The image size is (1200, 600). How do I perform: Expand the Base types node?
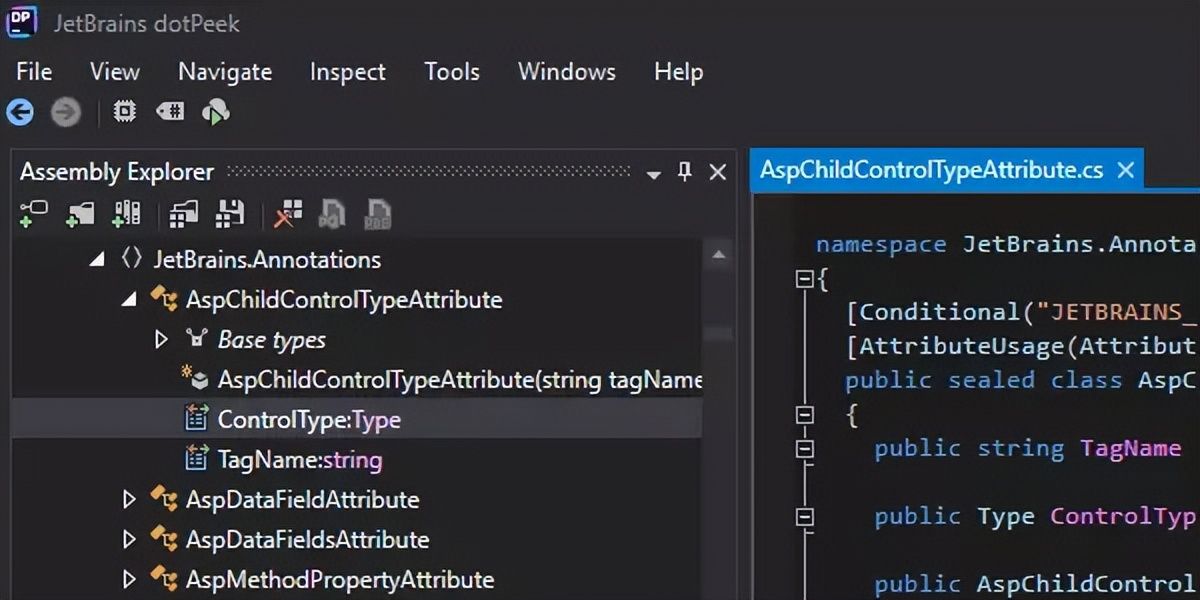point(162,339)
